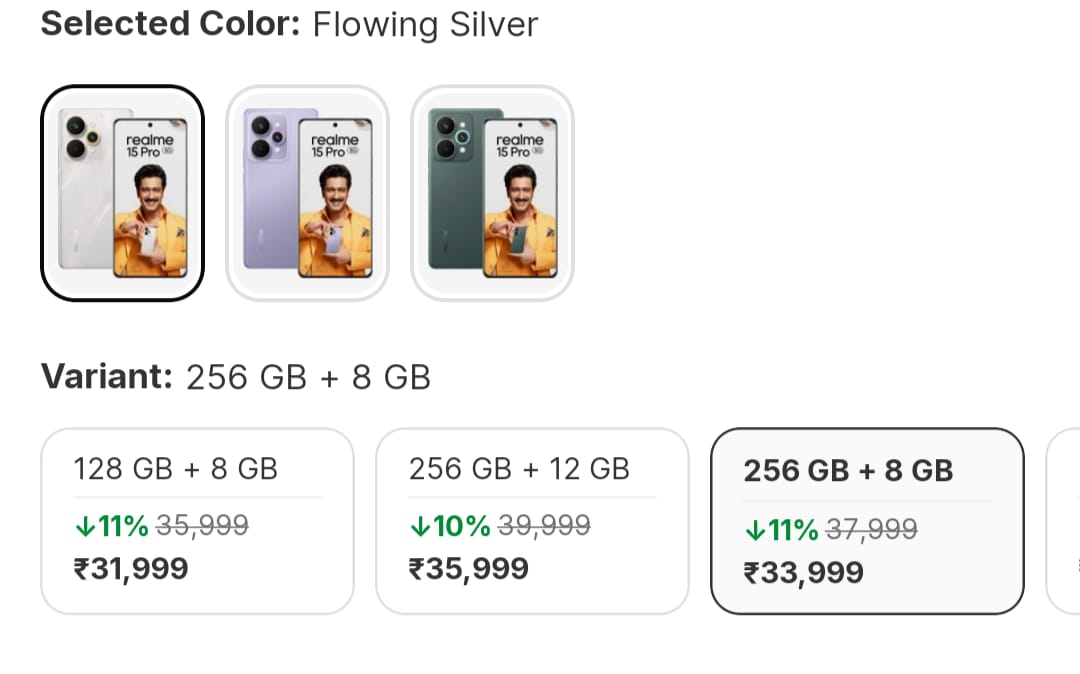The image size is (1080, 674).
Task: Click the "256 GB + 8 GB" text beside Variant
Action: point(308,377)
